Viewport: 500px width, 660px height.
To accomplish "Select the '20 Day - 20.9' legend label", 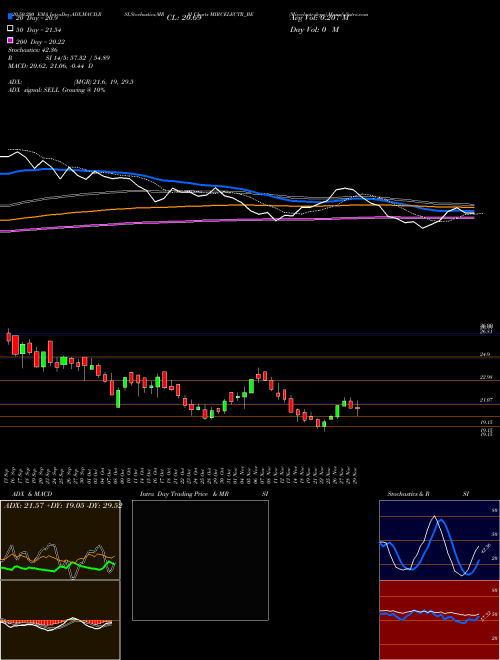I will pyautogui.click(x=35, y=18).
